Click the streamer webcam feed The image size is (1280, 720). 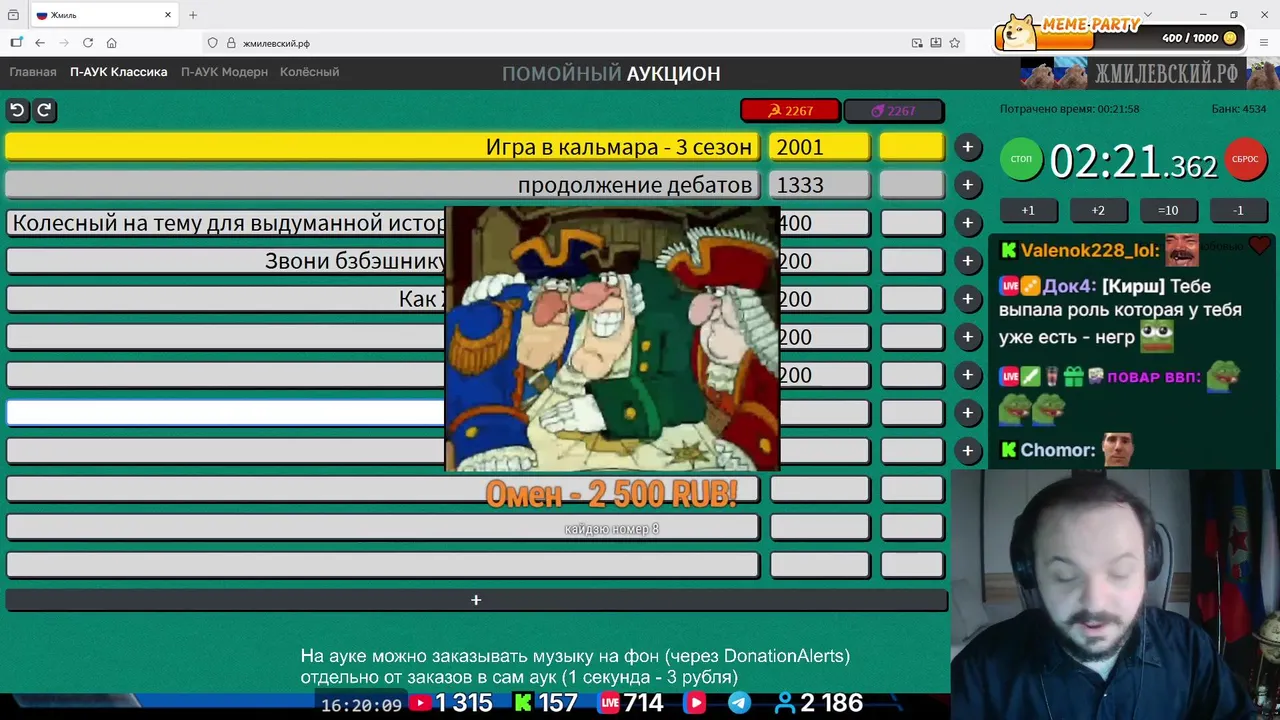(x=1115, y=594)
